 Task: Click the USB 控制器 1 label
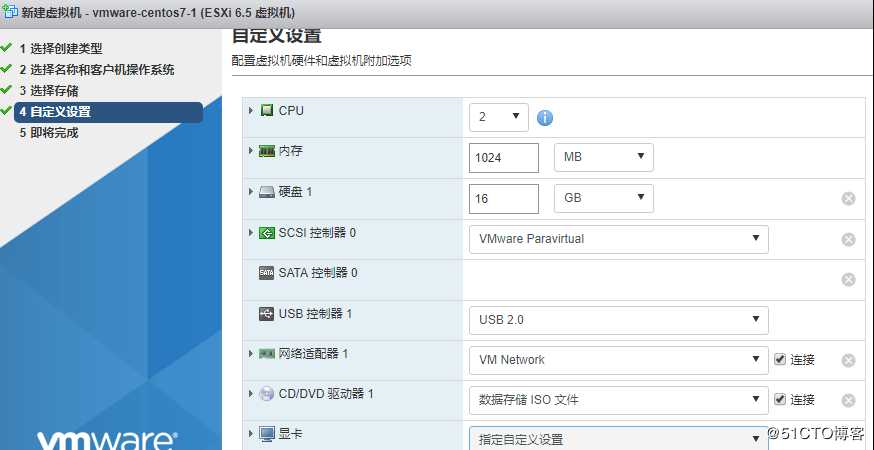(315, 313)
